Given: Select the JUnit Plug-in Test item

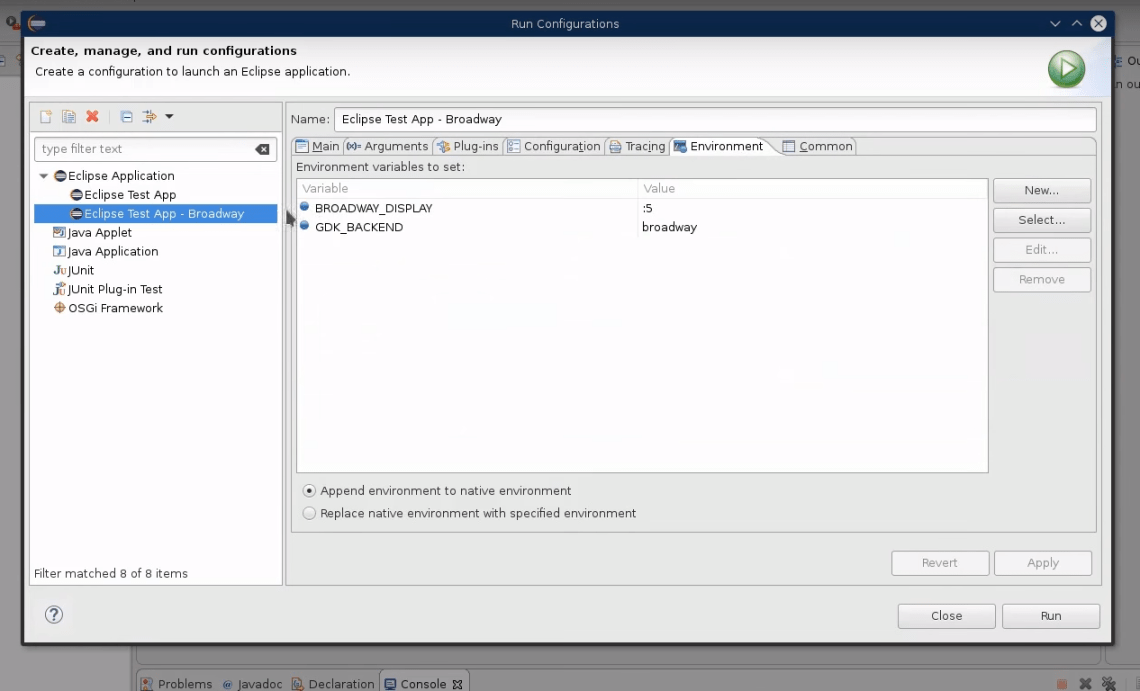Looking at the screenshot, I should click(114, 289).
